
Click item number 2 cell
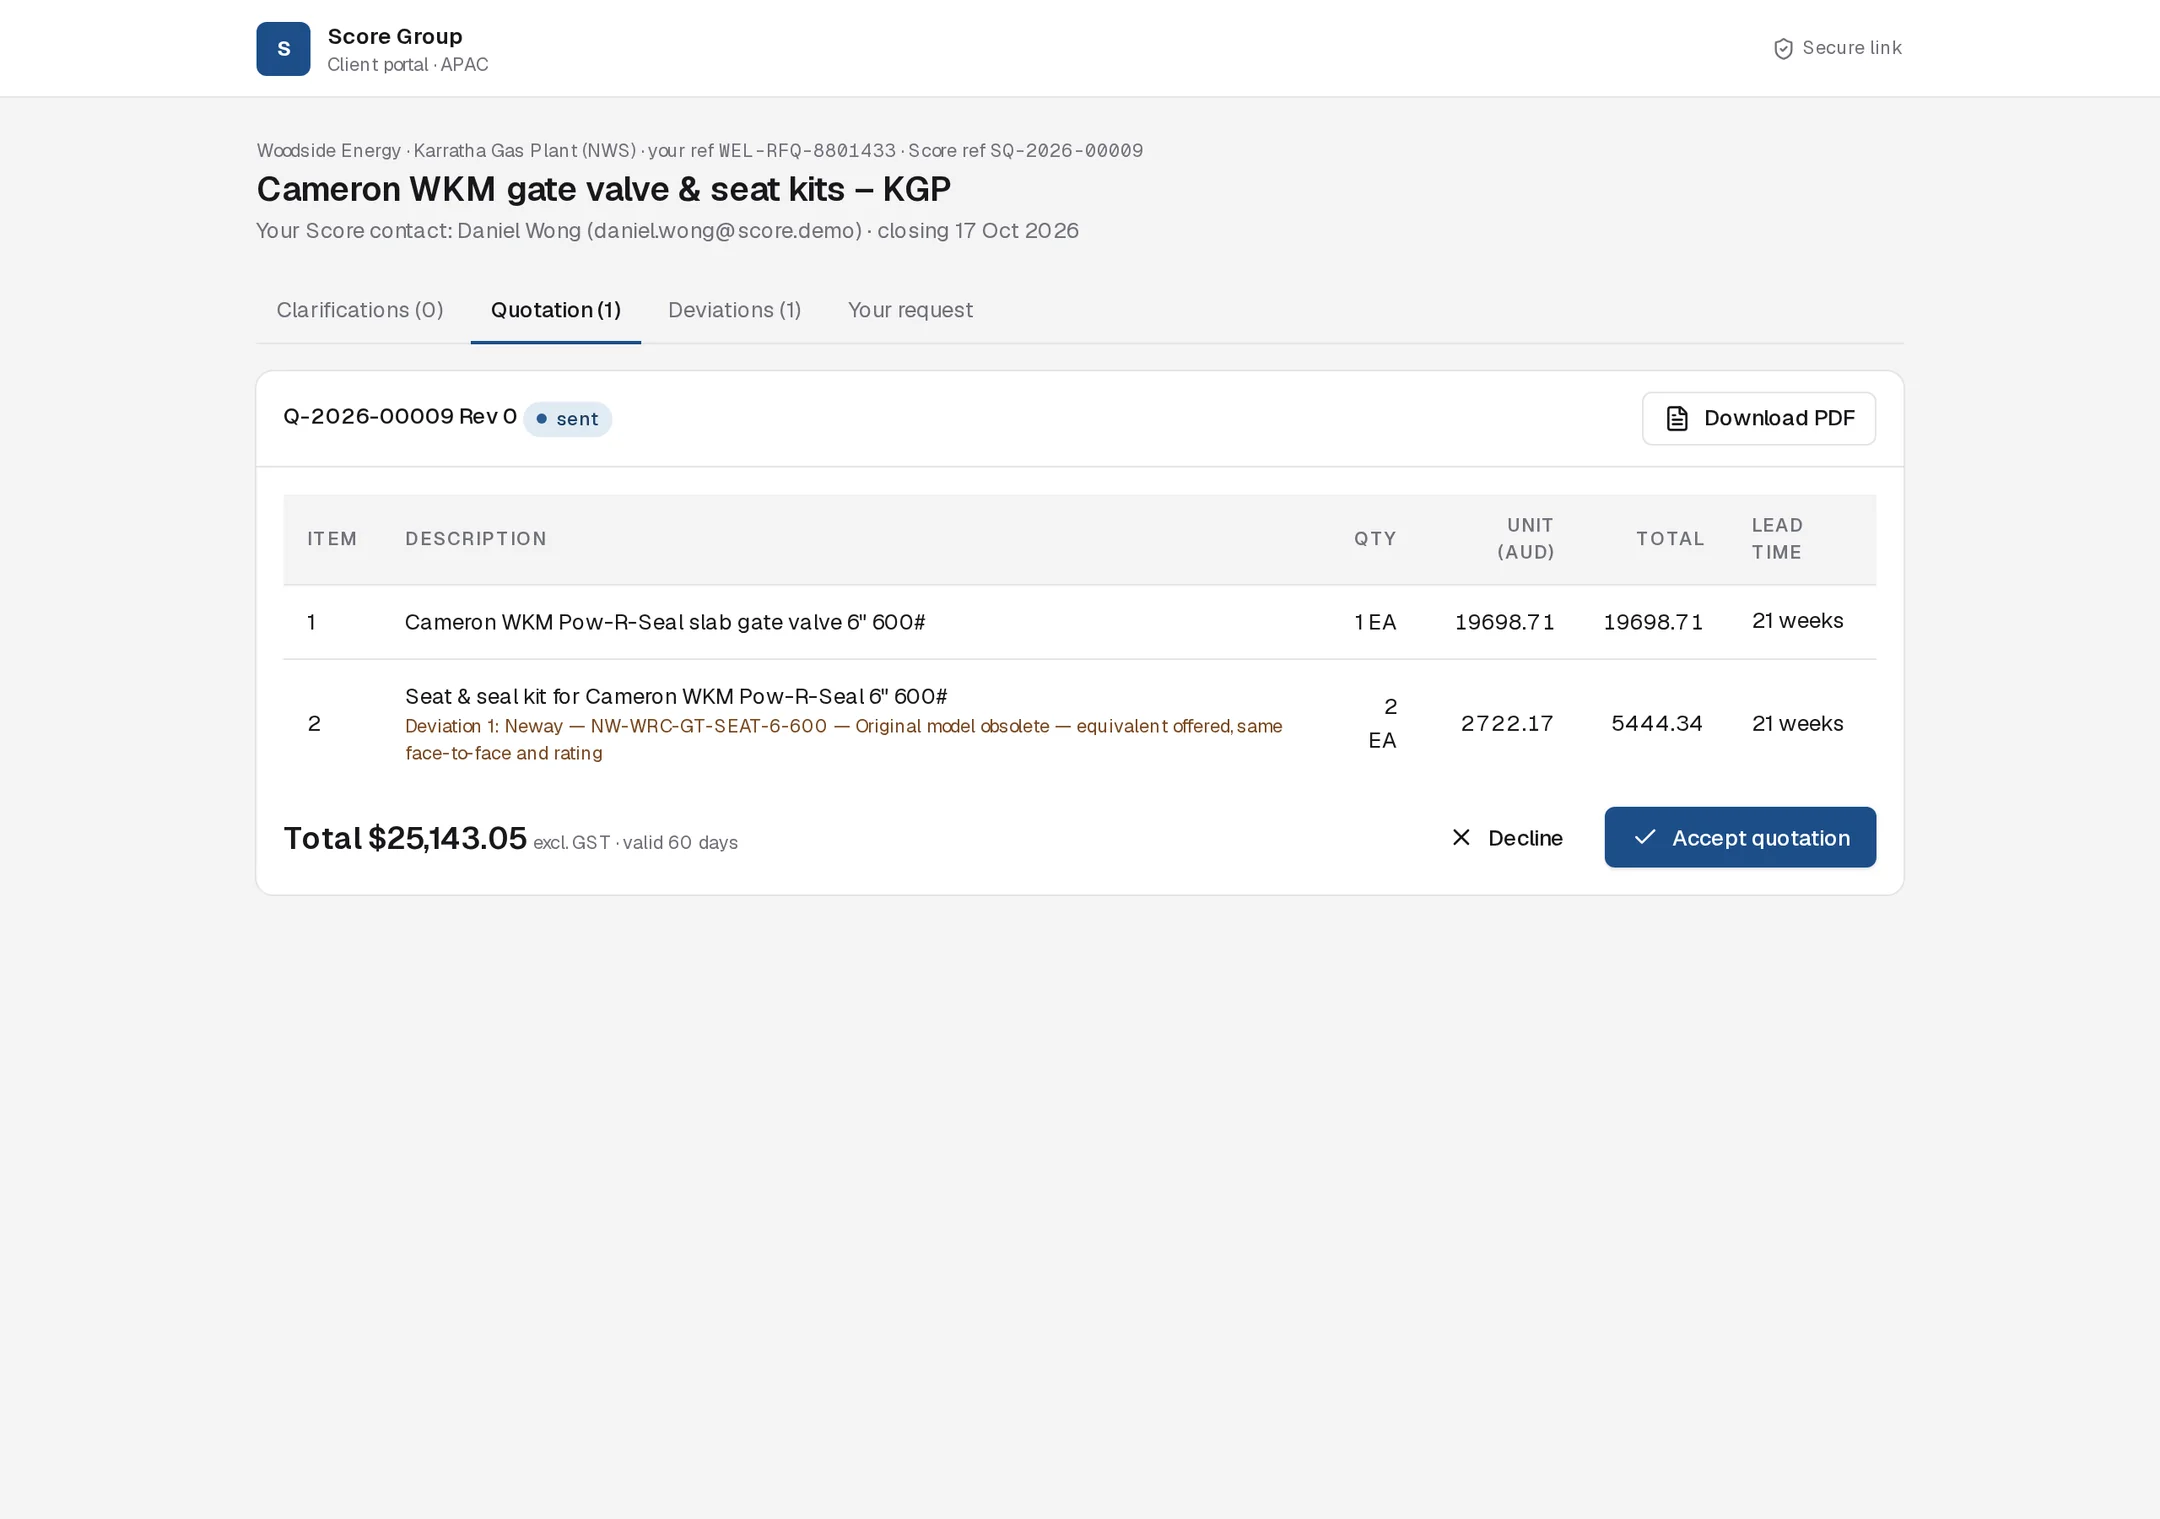click(314, 723)
